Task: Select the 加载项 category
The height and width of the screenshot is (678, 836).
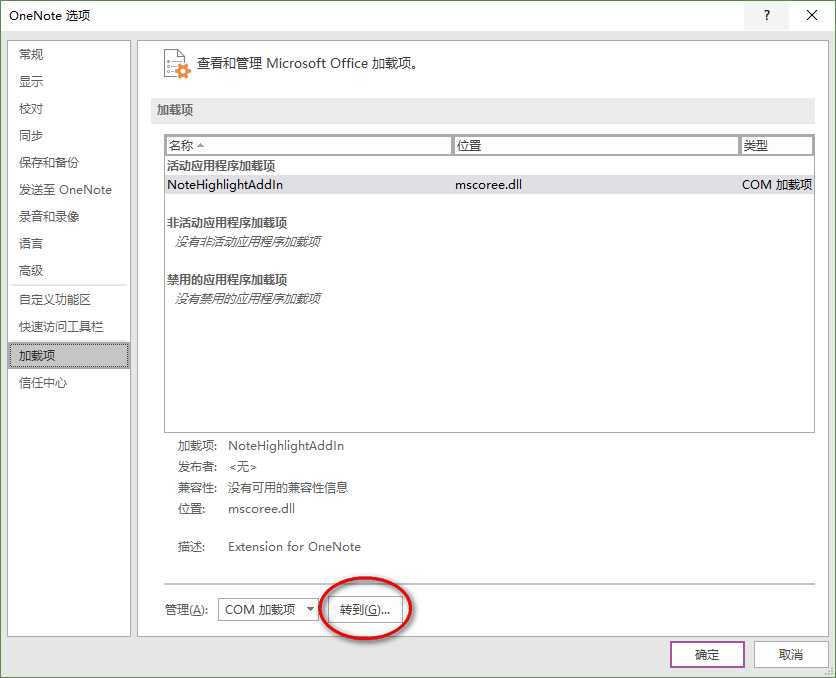Action: [69, 356]
